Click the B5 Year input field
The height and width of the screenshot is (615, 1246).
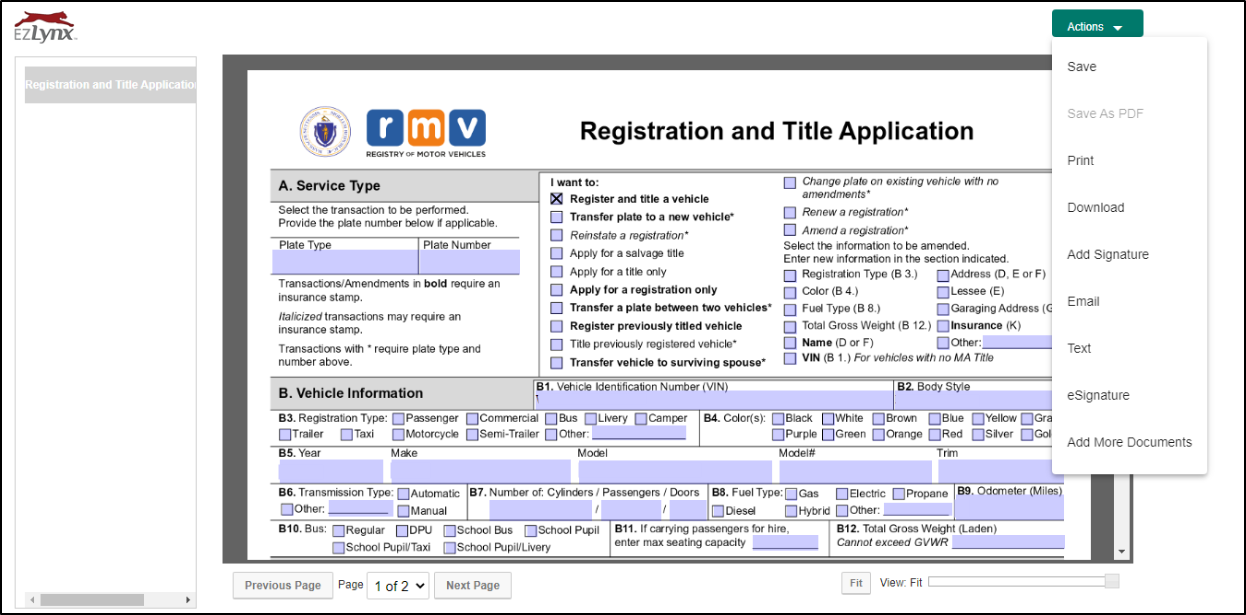331,472
